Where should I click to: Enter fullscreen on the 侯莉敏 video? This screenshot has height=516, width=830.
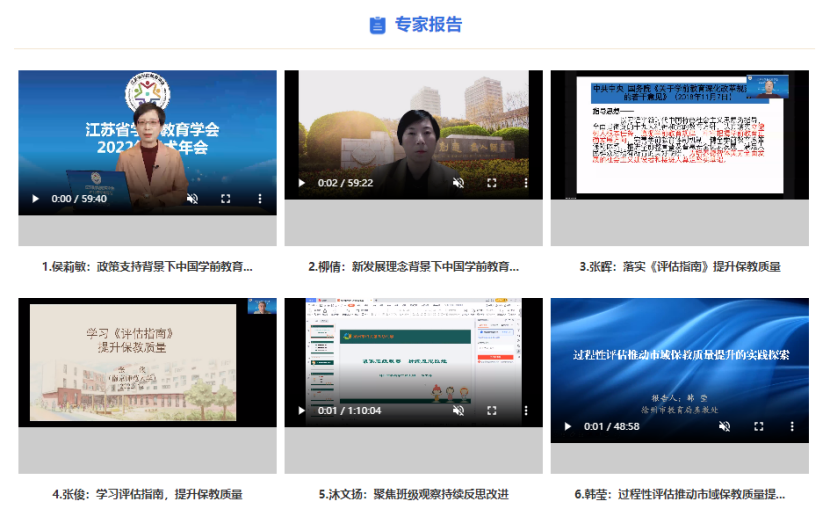pos(226,199)
